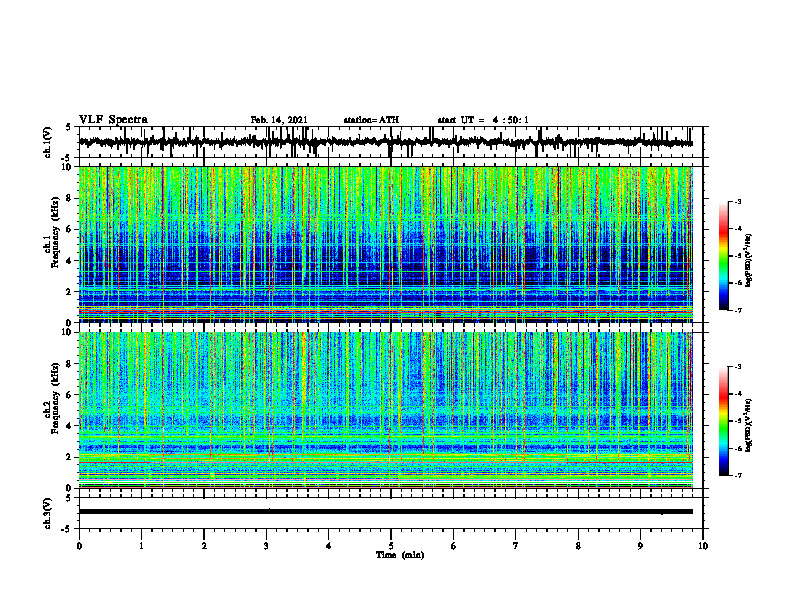
Task: Click the "station=ATH" label
Action: coord(371,120)
